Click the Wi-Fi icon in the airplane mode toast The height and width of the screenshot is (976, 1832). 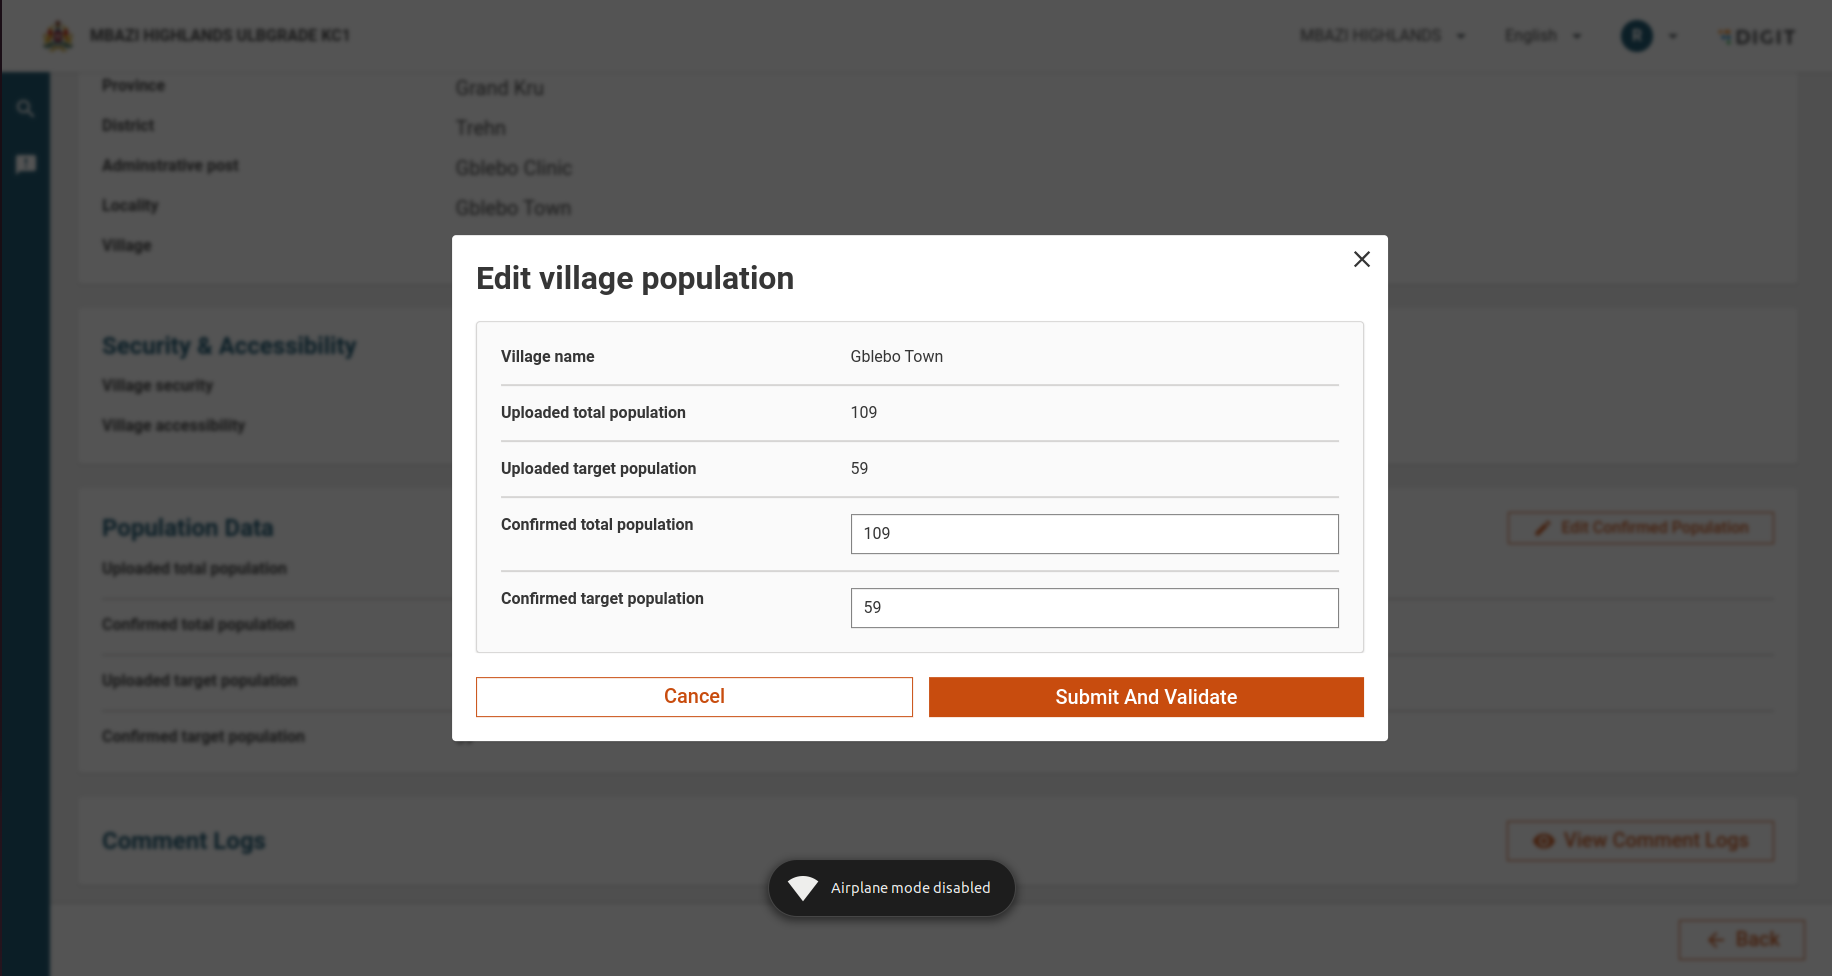point(803,888)
